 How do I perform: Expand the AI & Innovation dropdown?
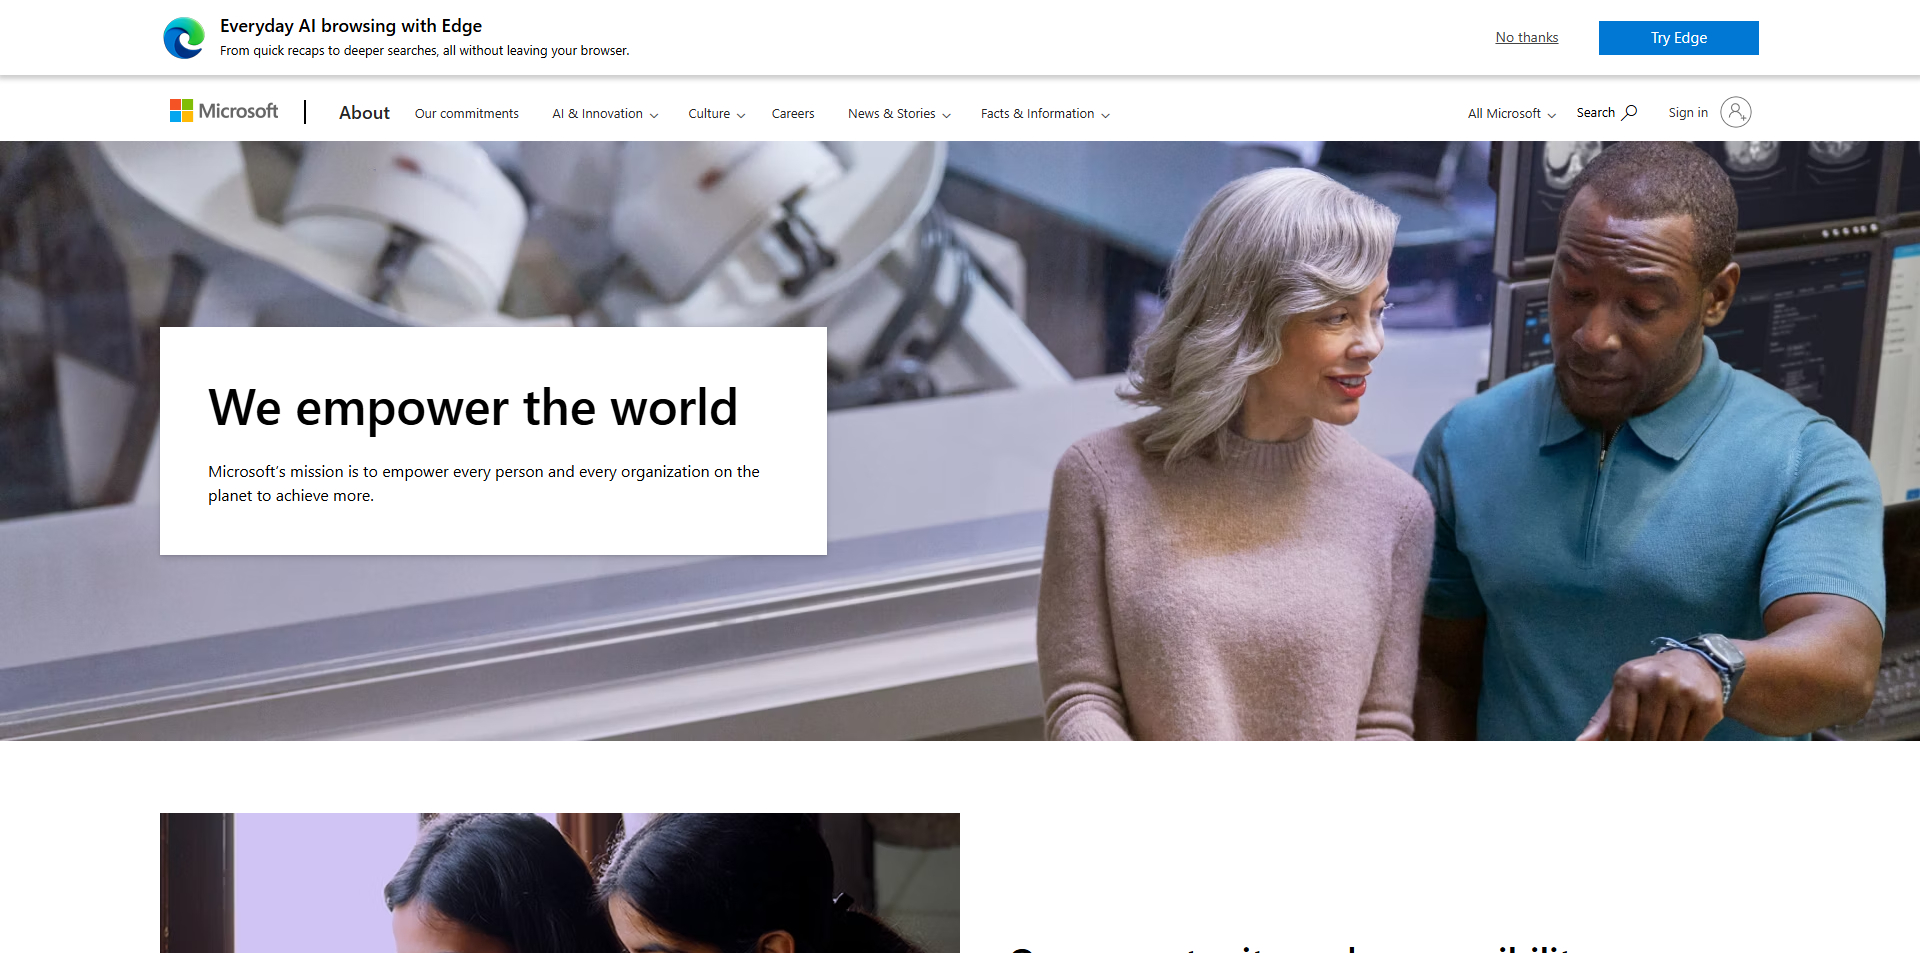point(604,113)
